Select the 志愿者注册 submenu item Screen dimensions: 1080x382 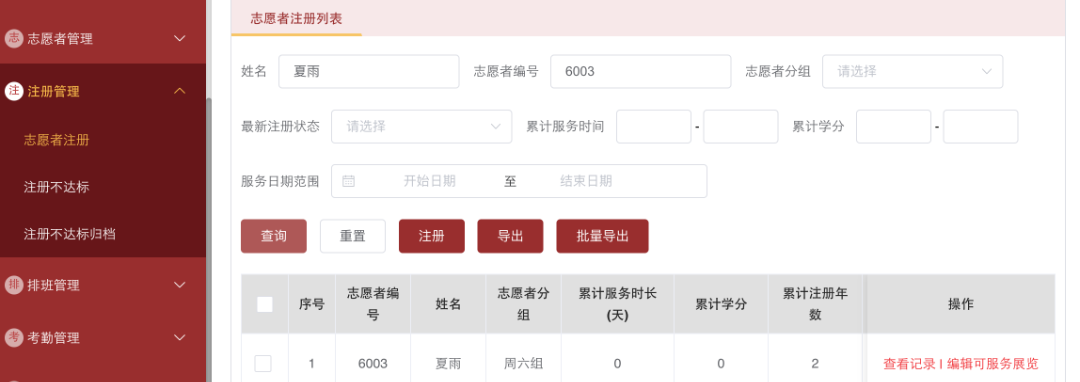pyautogui.click(x=56, y=140)
